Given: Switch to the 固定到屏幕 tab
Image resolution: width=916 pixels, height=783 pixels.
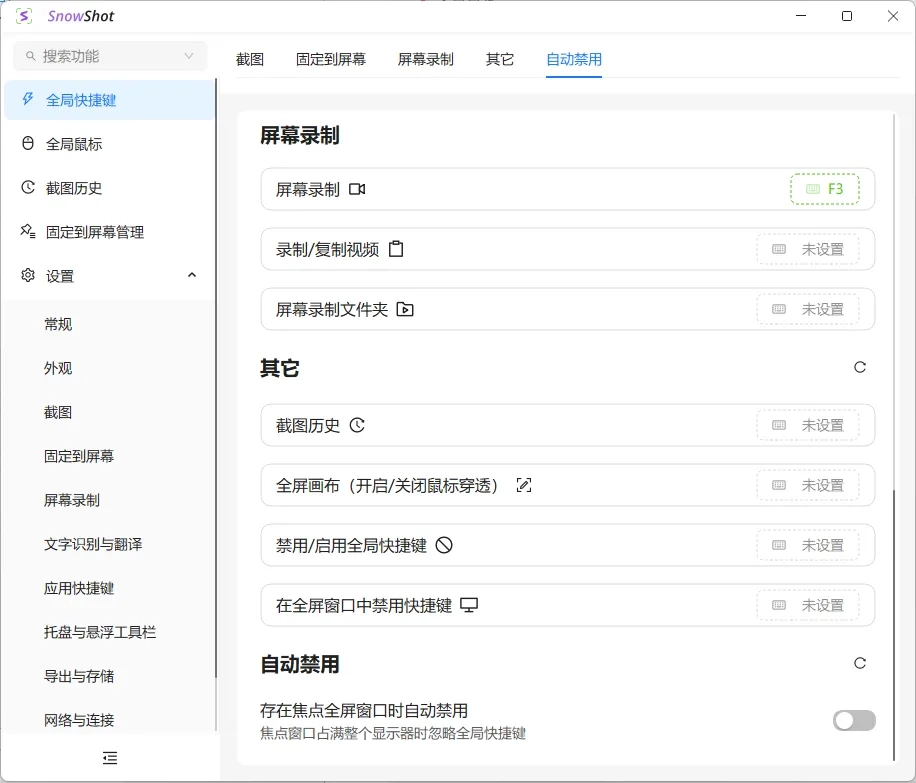Looking at the screenshot, I should (x=331, y=59).
